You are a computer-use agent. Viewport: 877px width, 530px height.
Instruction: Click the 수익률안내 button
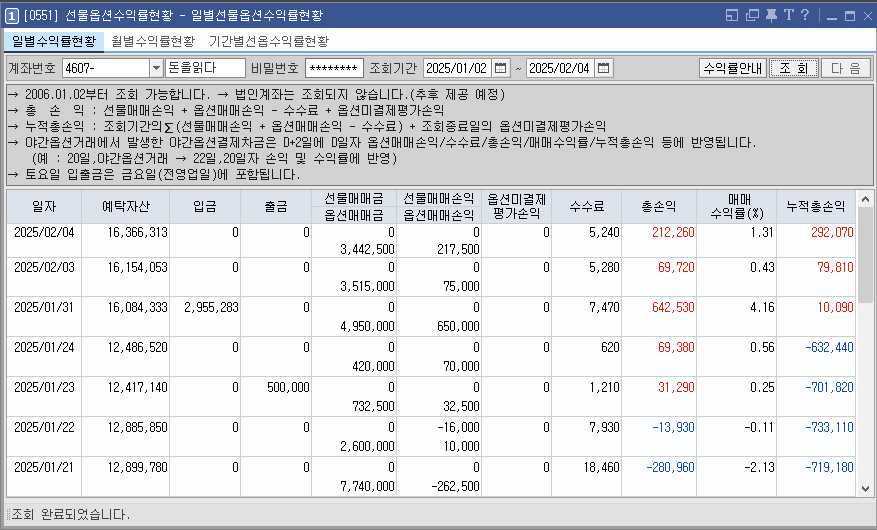pyautogui.click(x=733, y=68)
